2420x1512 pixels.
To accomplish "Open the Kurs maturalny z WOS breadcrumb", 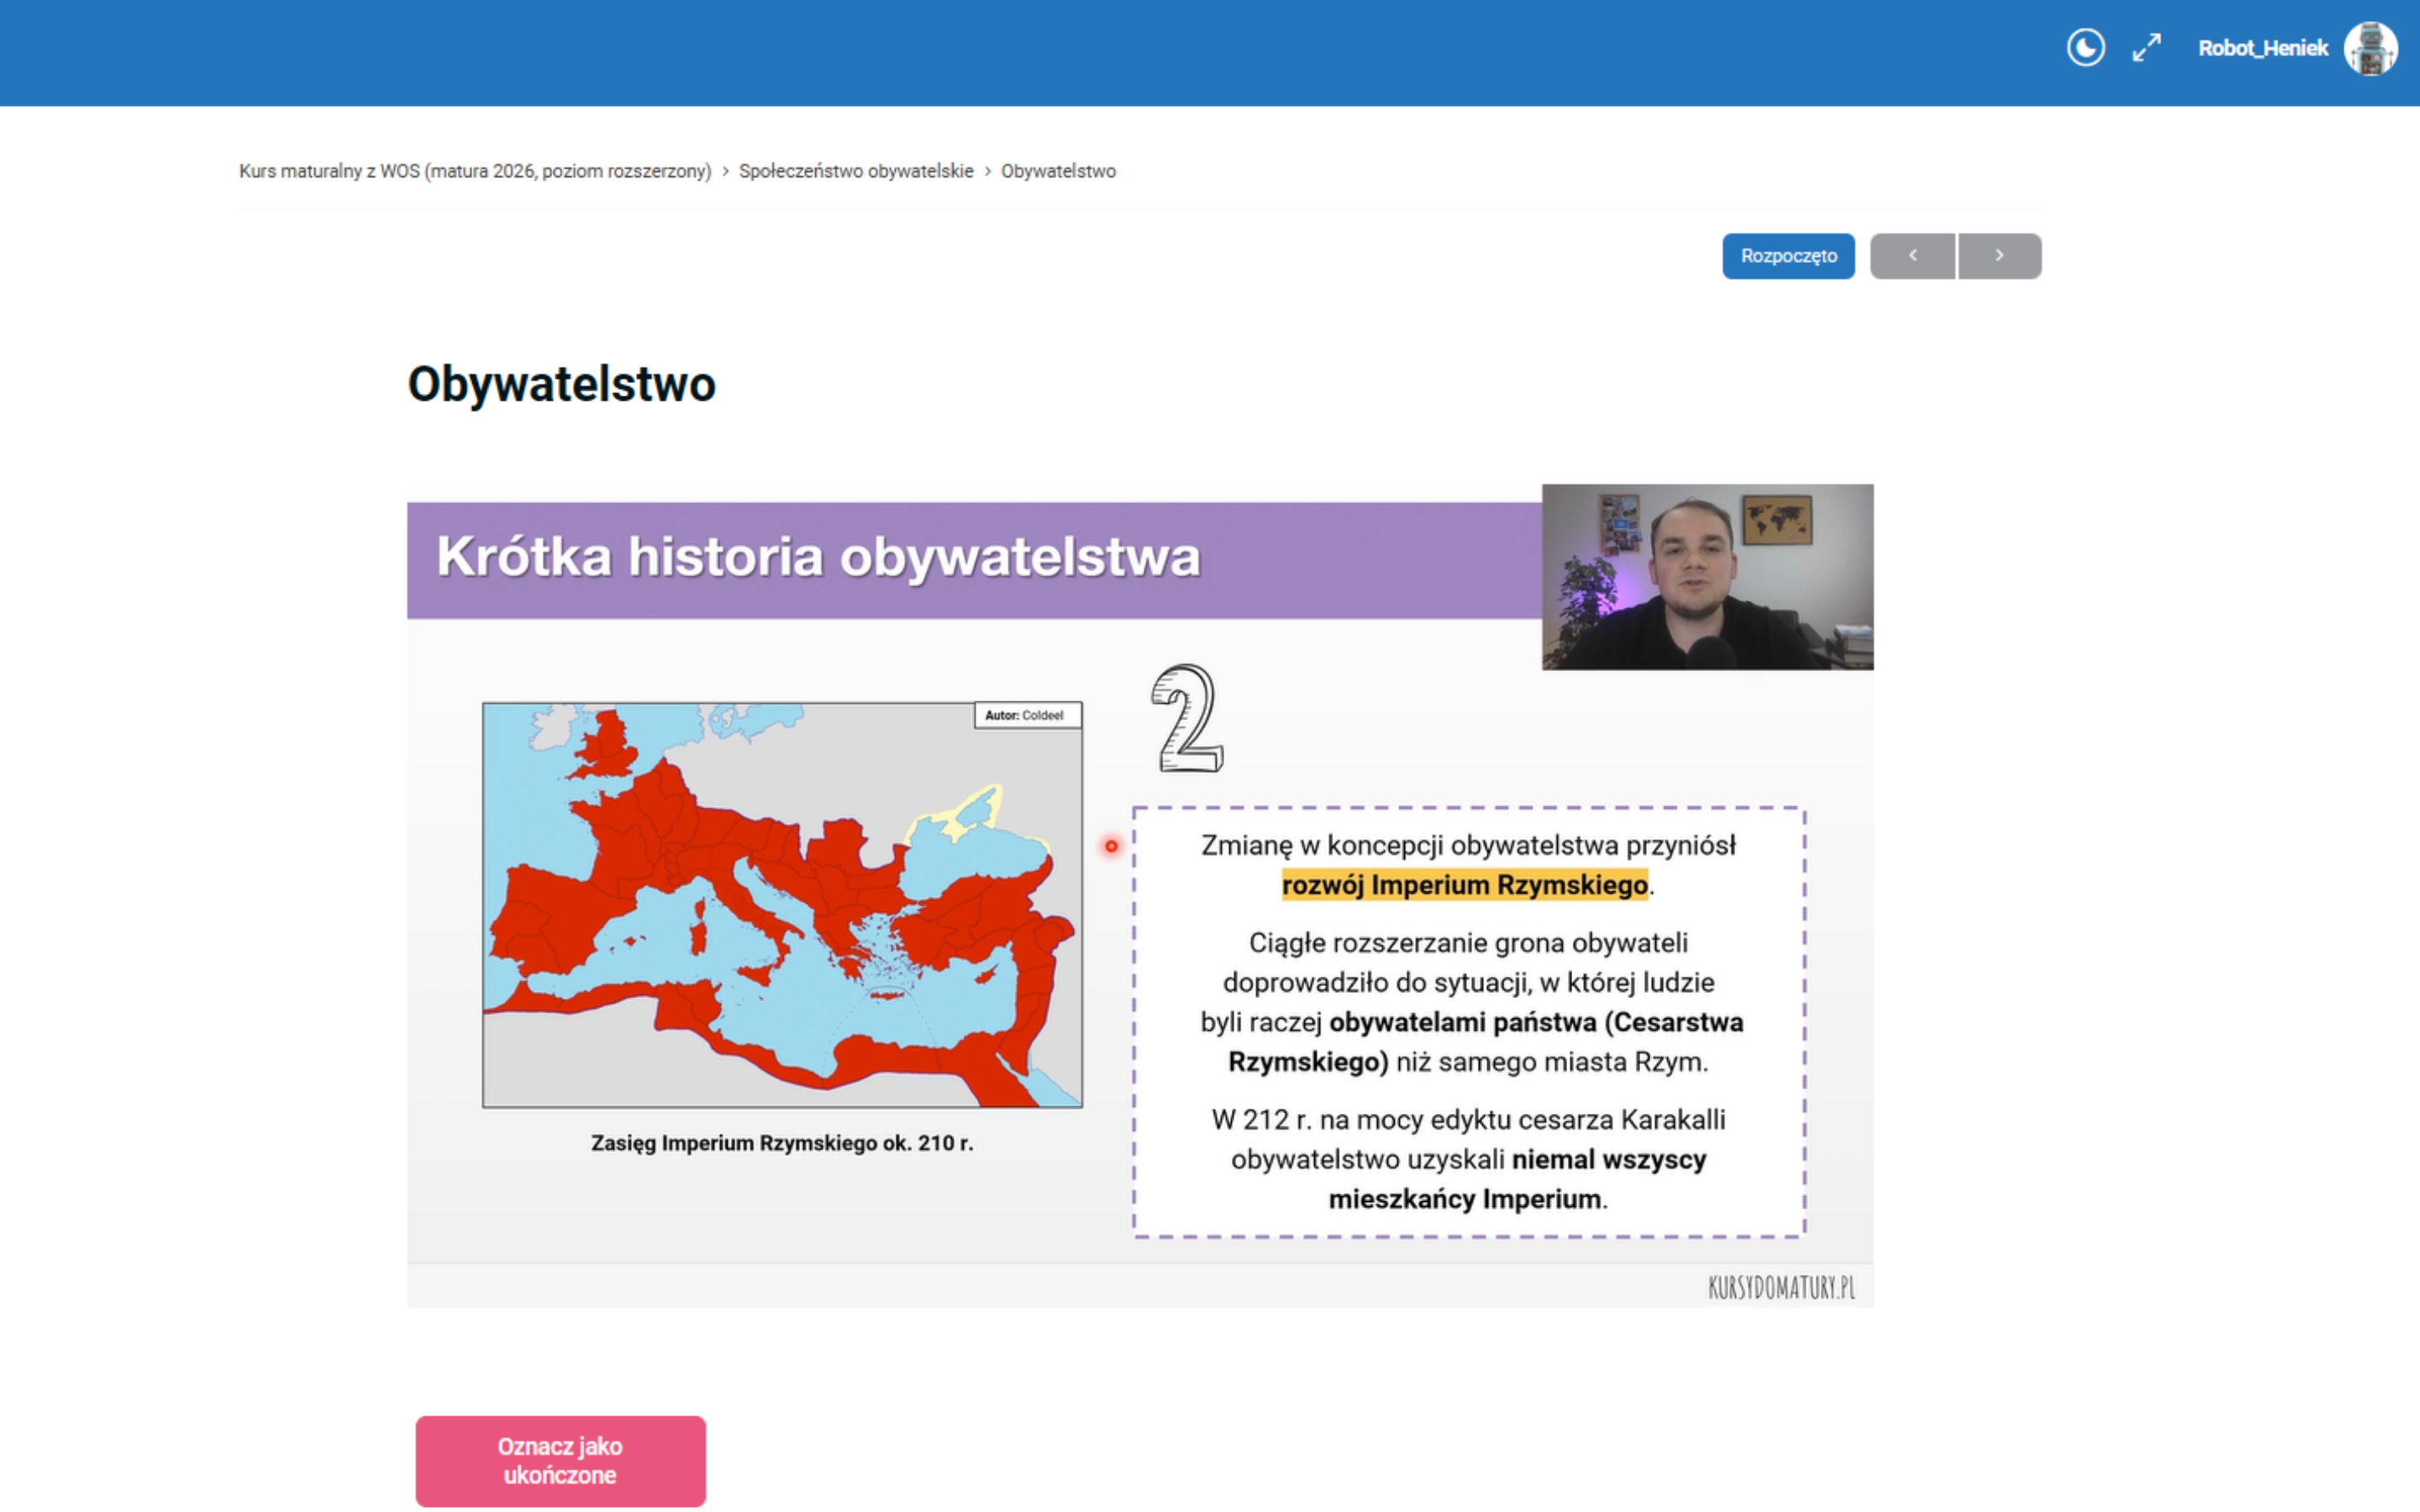I will [x=475, y=171].
